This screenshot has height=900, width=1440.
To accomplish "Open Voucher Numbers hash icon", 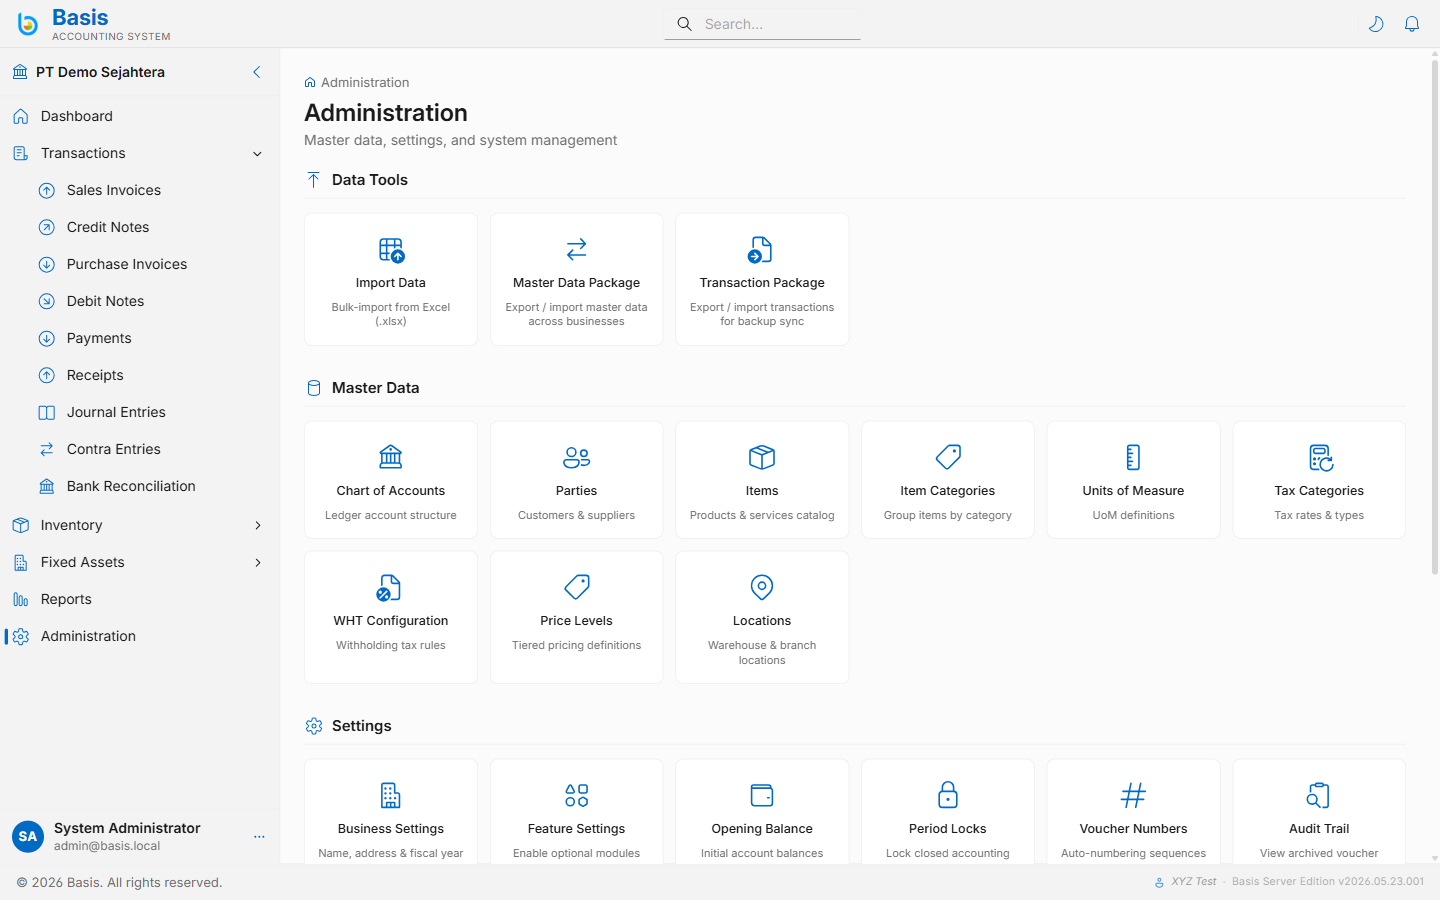I will 1133,795.
